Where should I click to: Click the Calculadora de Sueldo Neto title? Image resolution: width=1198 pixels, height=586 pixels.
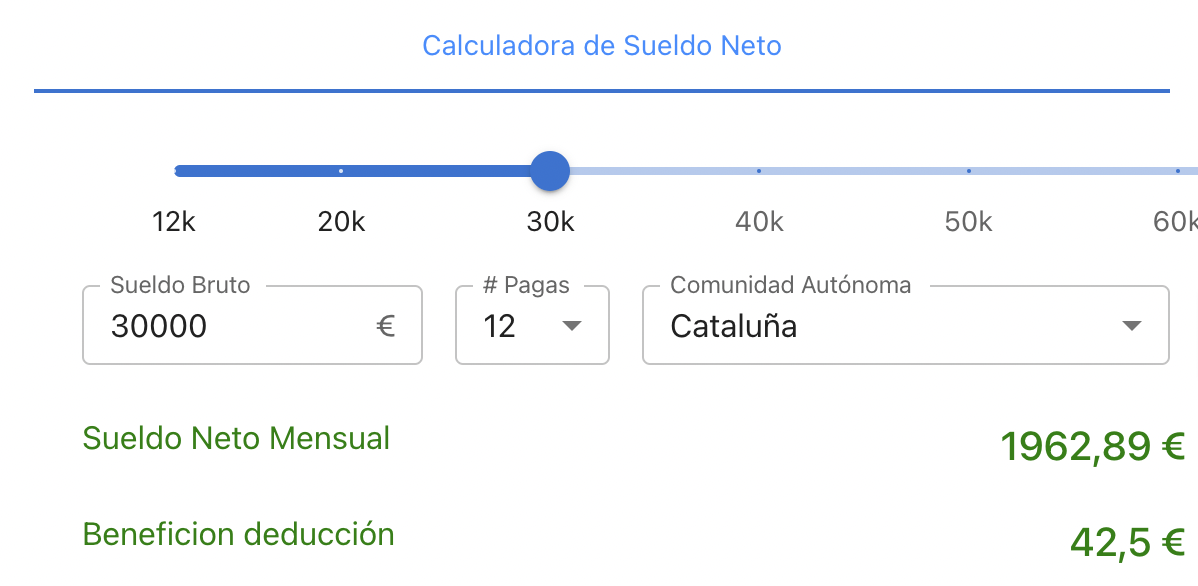point(602,45)
